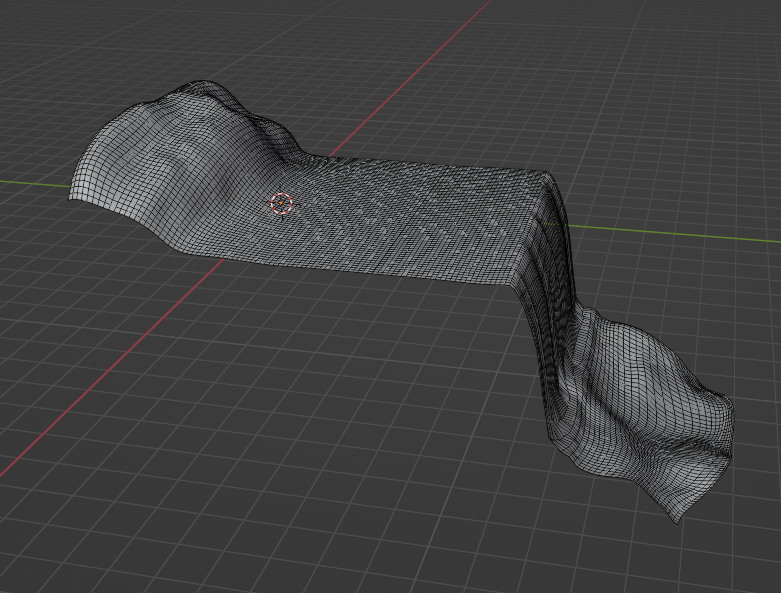Click the folded top corner above the drop

coord(545,180)
